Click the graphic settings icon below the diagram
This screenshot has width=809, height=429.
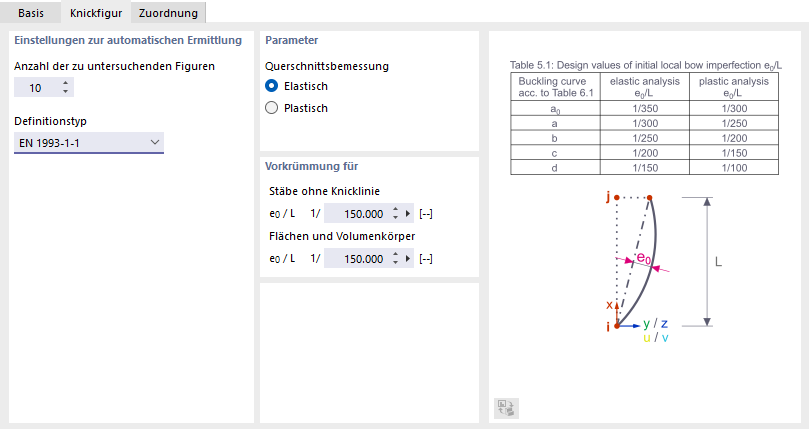[506, 408]
